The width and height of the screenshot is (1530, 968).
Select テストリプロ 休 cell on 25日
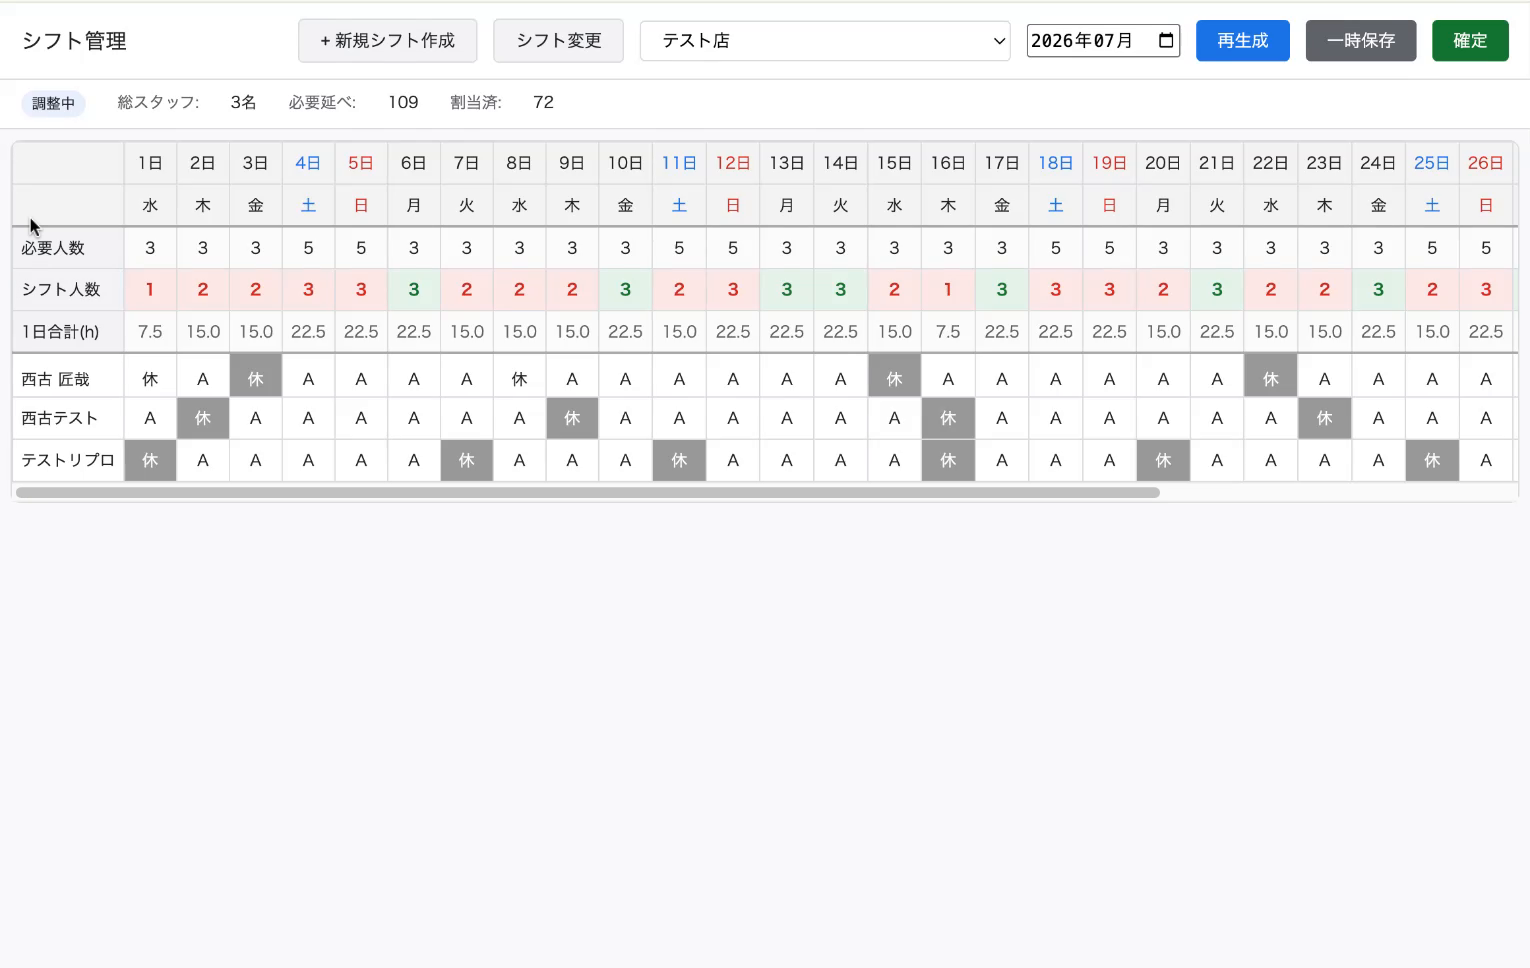point(1432,460)
